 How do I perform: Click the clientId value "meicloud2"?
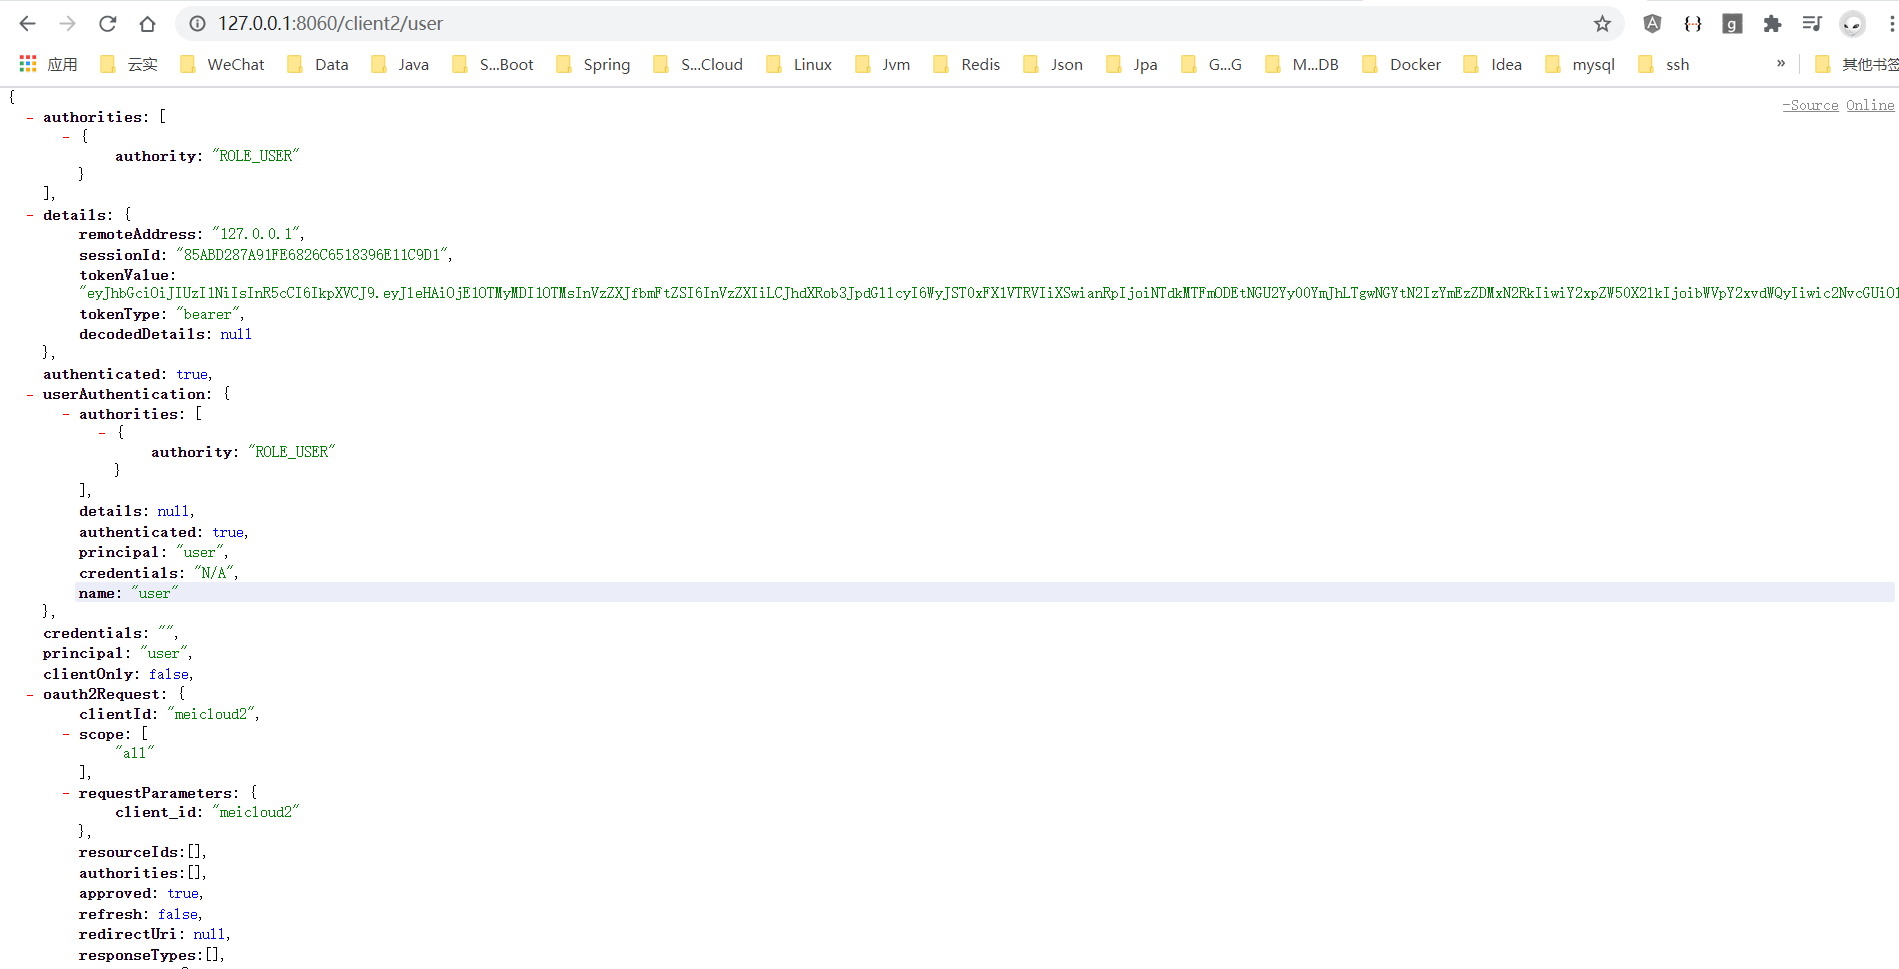point(211,714)
